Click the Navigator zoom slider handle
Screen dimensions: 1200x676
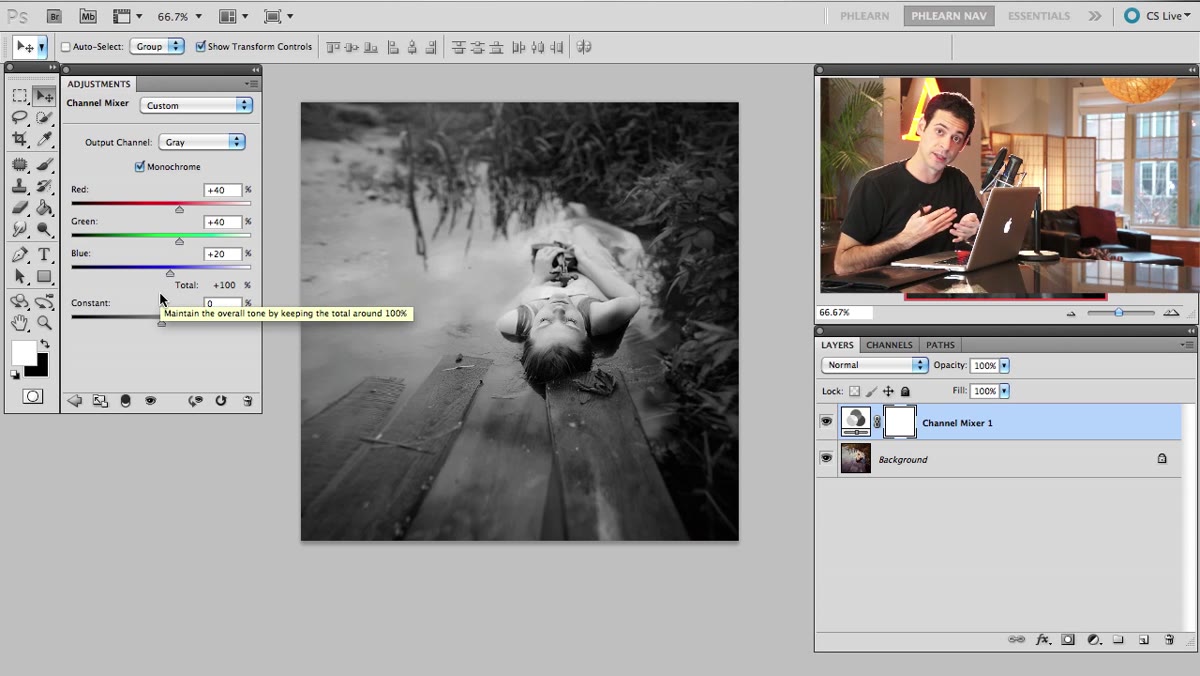point(1119,313)
